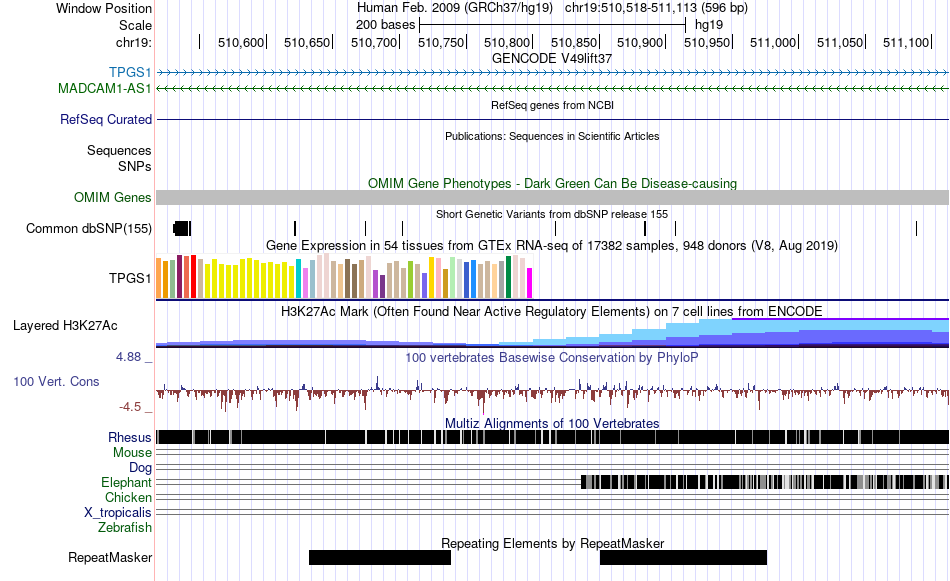Open 'Basewise Conservation by PhyloP' title

552,357
